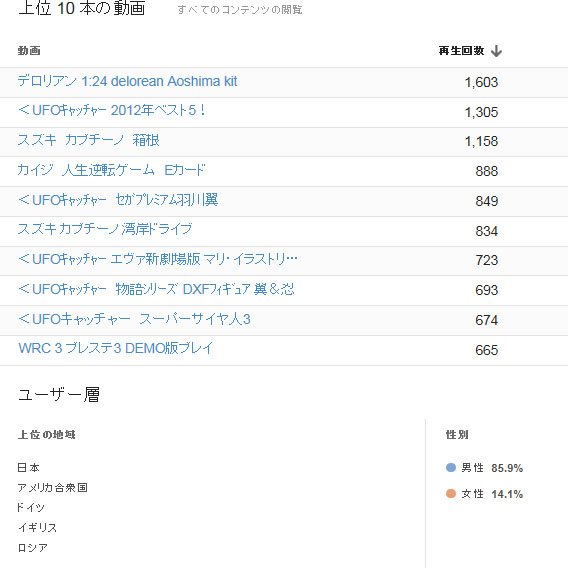Open the 物語シリーズ DXFフィギュア video link
The height and width of the screenshot is (568, 568).
[156, 289]
